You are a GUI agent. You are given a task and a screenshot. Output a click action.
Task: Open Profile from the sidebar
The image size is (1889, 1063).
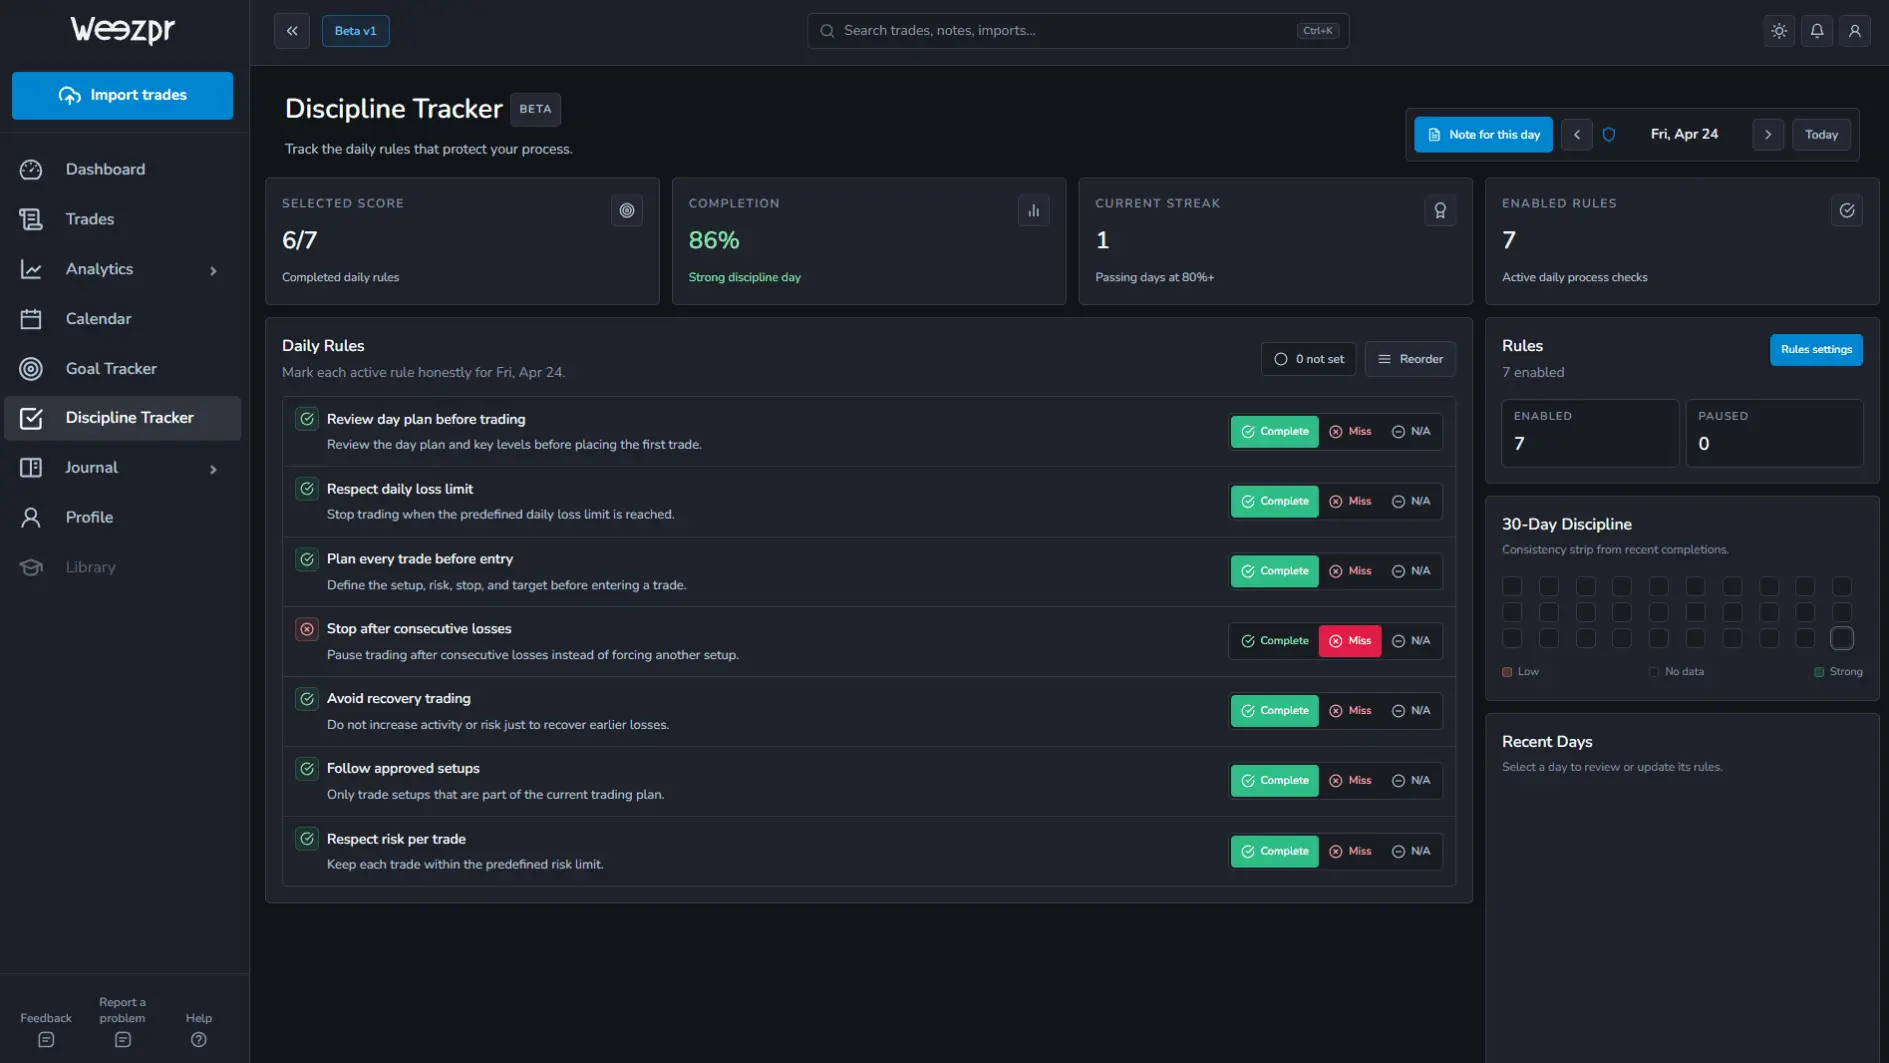pos(122,517)
